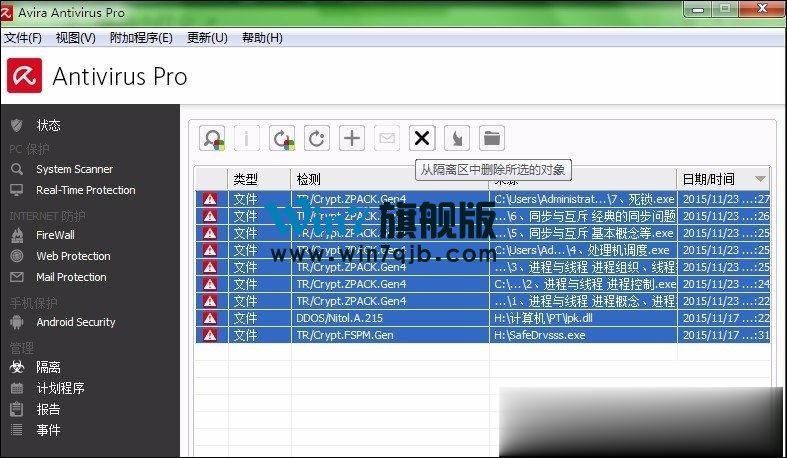
Task: Click the FireWall sidebar icon
Action: point(17,235)
